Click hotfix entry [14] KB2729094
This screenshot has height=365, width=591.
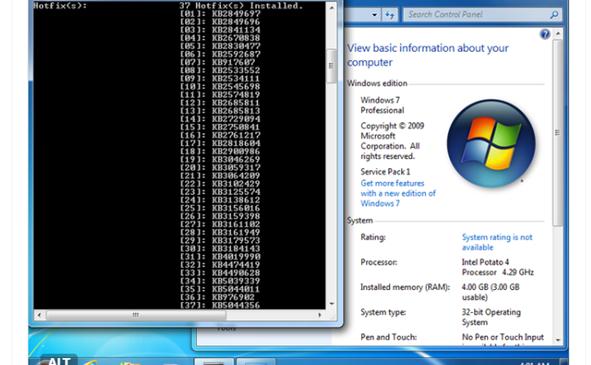pyautogui.click(x=220, y=119)
